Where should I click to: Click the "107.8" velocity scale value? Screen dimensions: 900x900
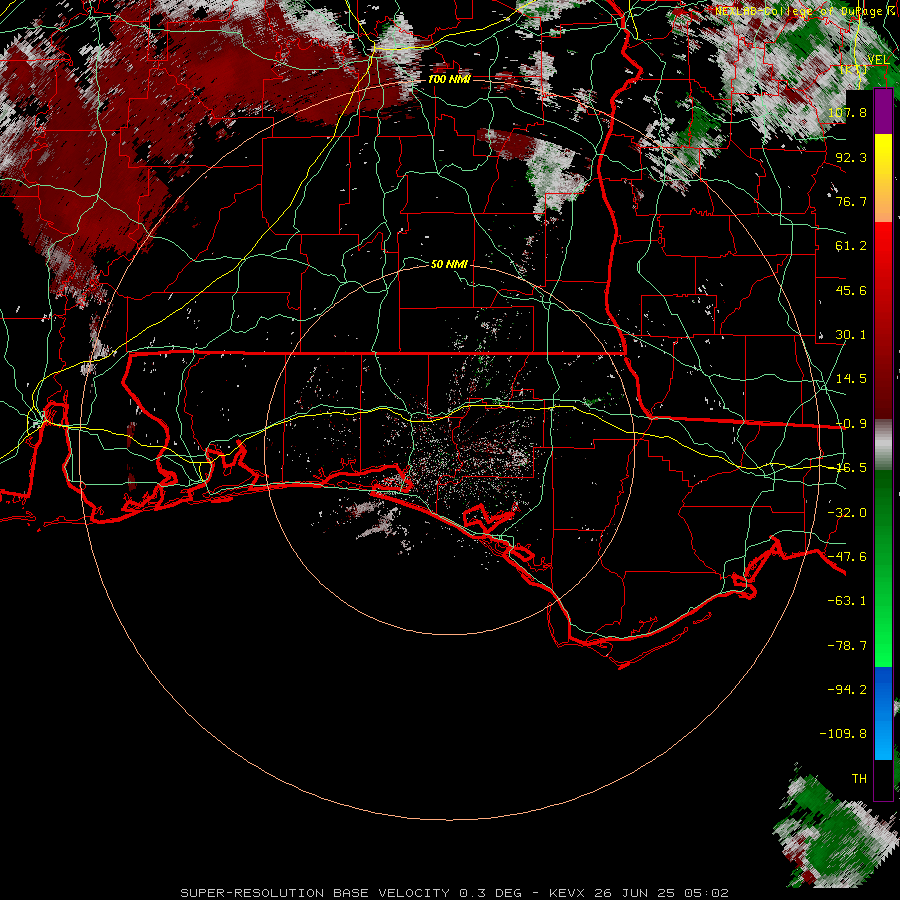pyautogui.click(x=848, y=112)
